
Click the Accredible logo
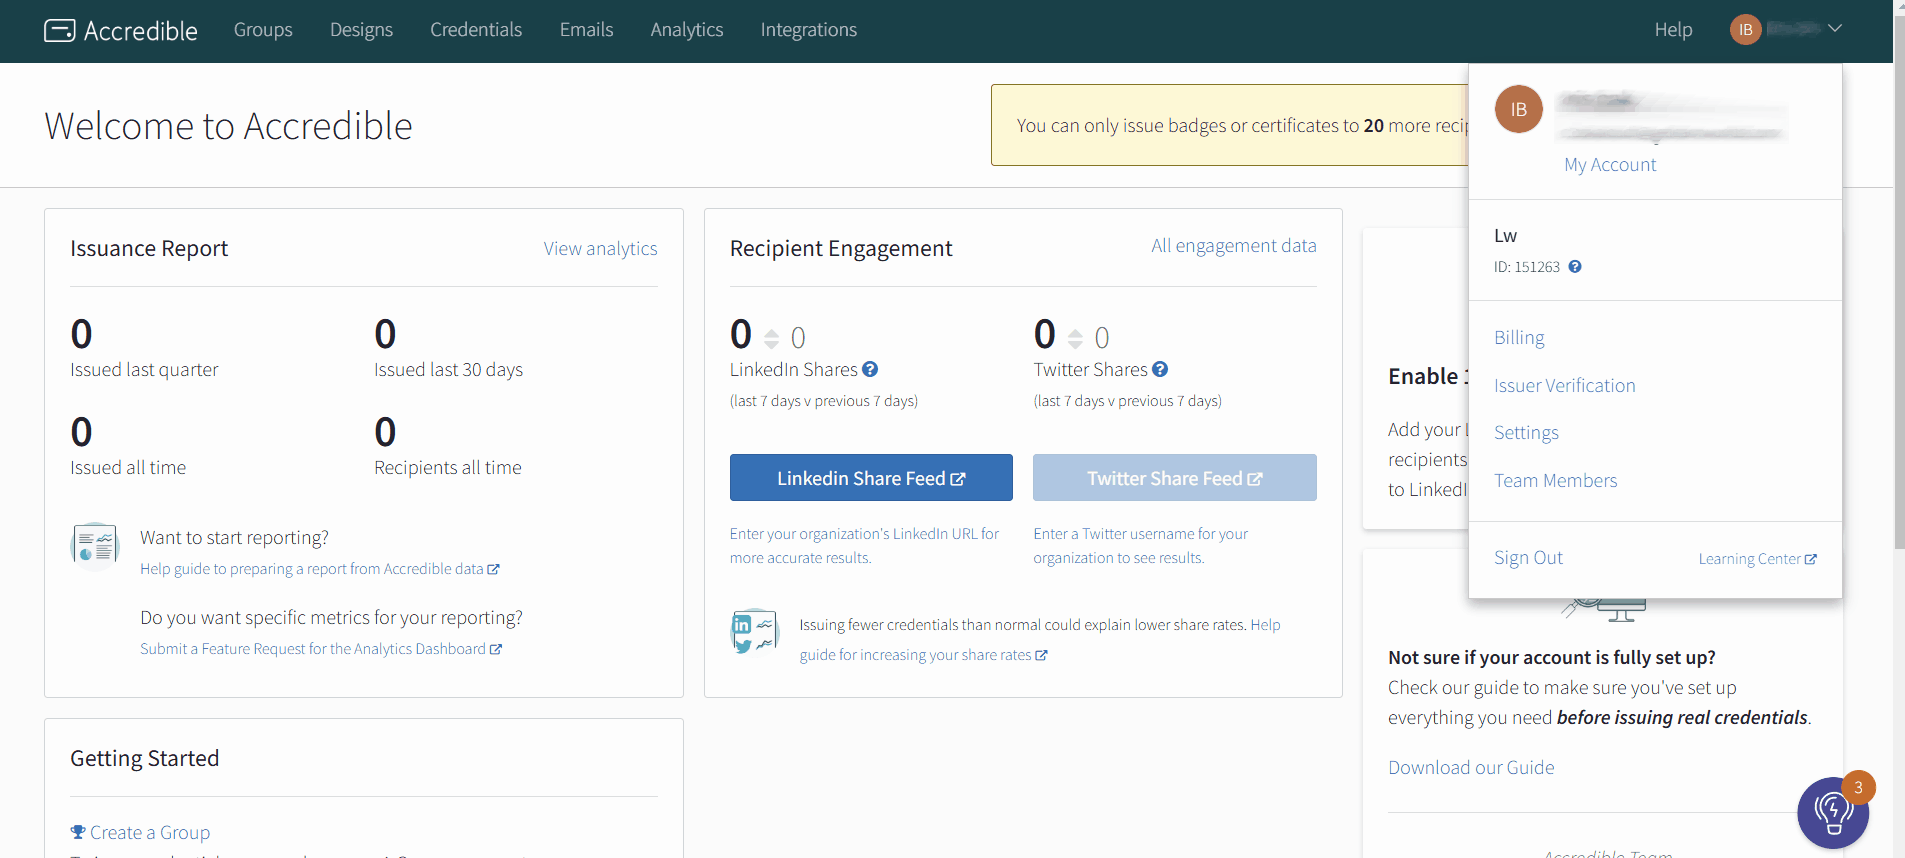pos(121,31)
